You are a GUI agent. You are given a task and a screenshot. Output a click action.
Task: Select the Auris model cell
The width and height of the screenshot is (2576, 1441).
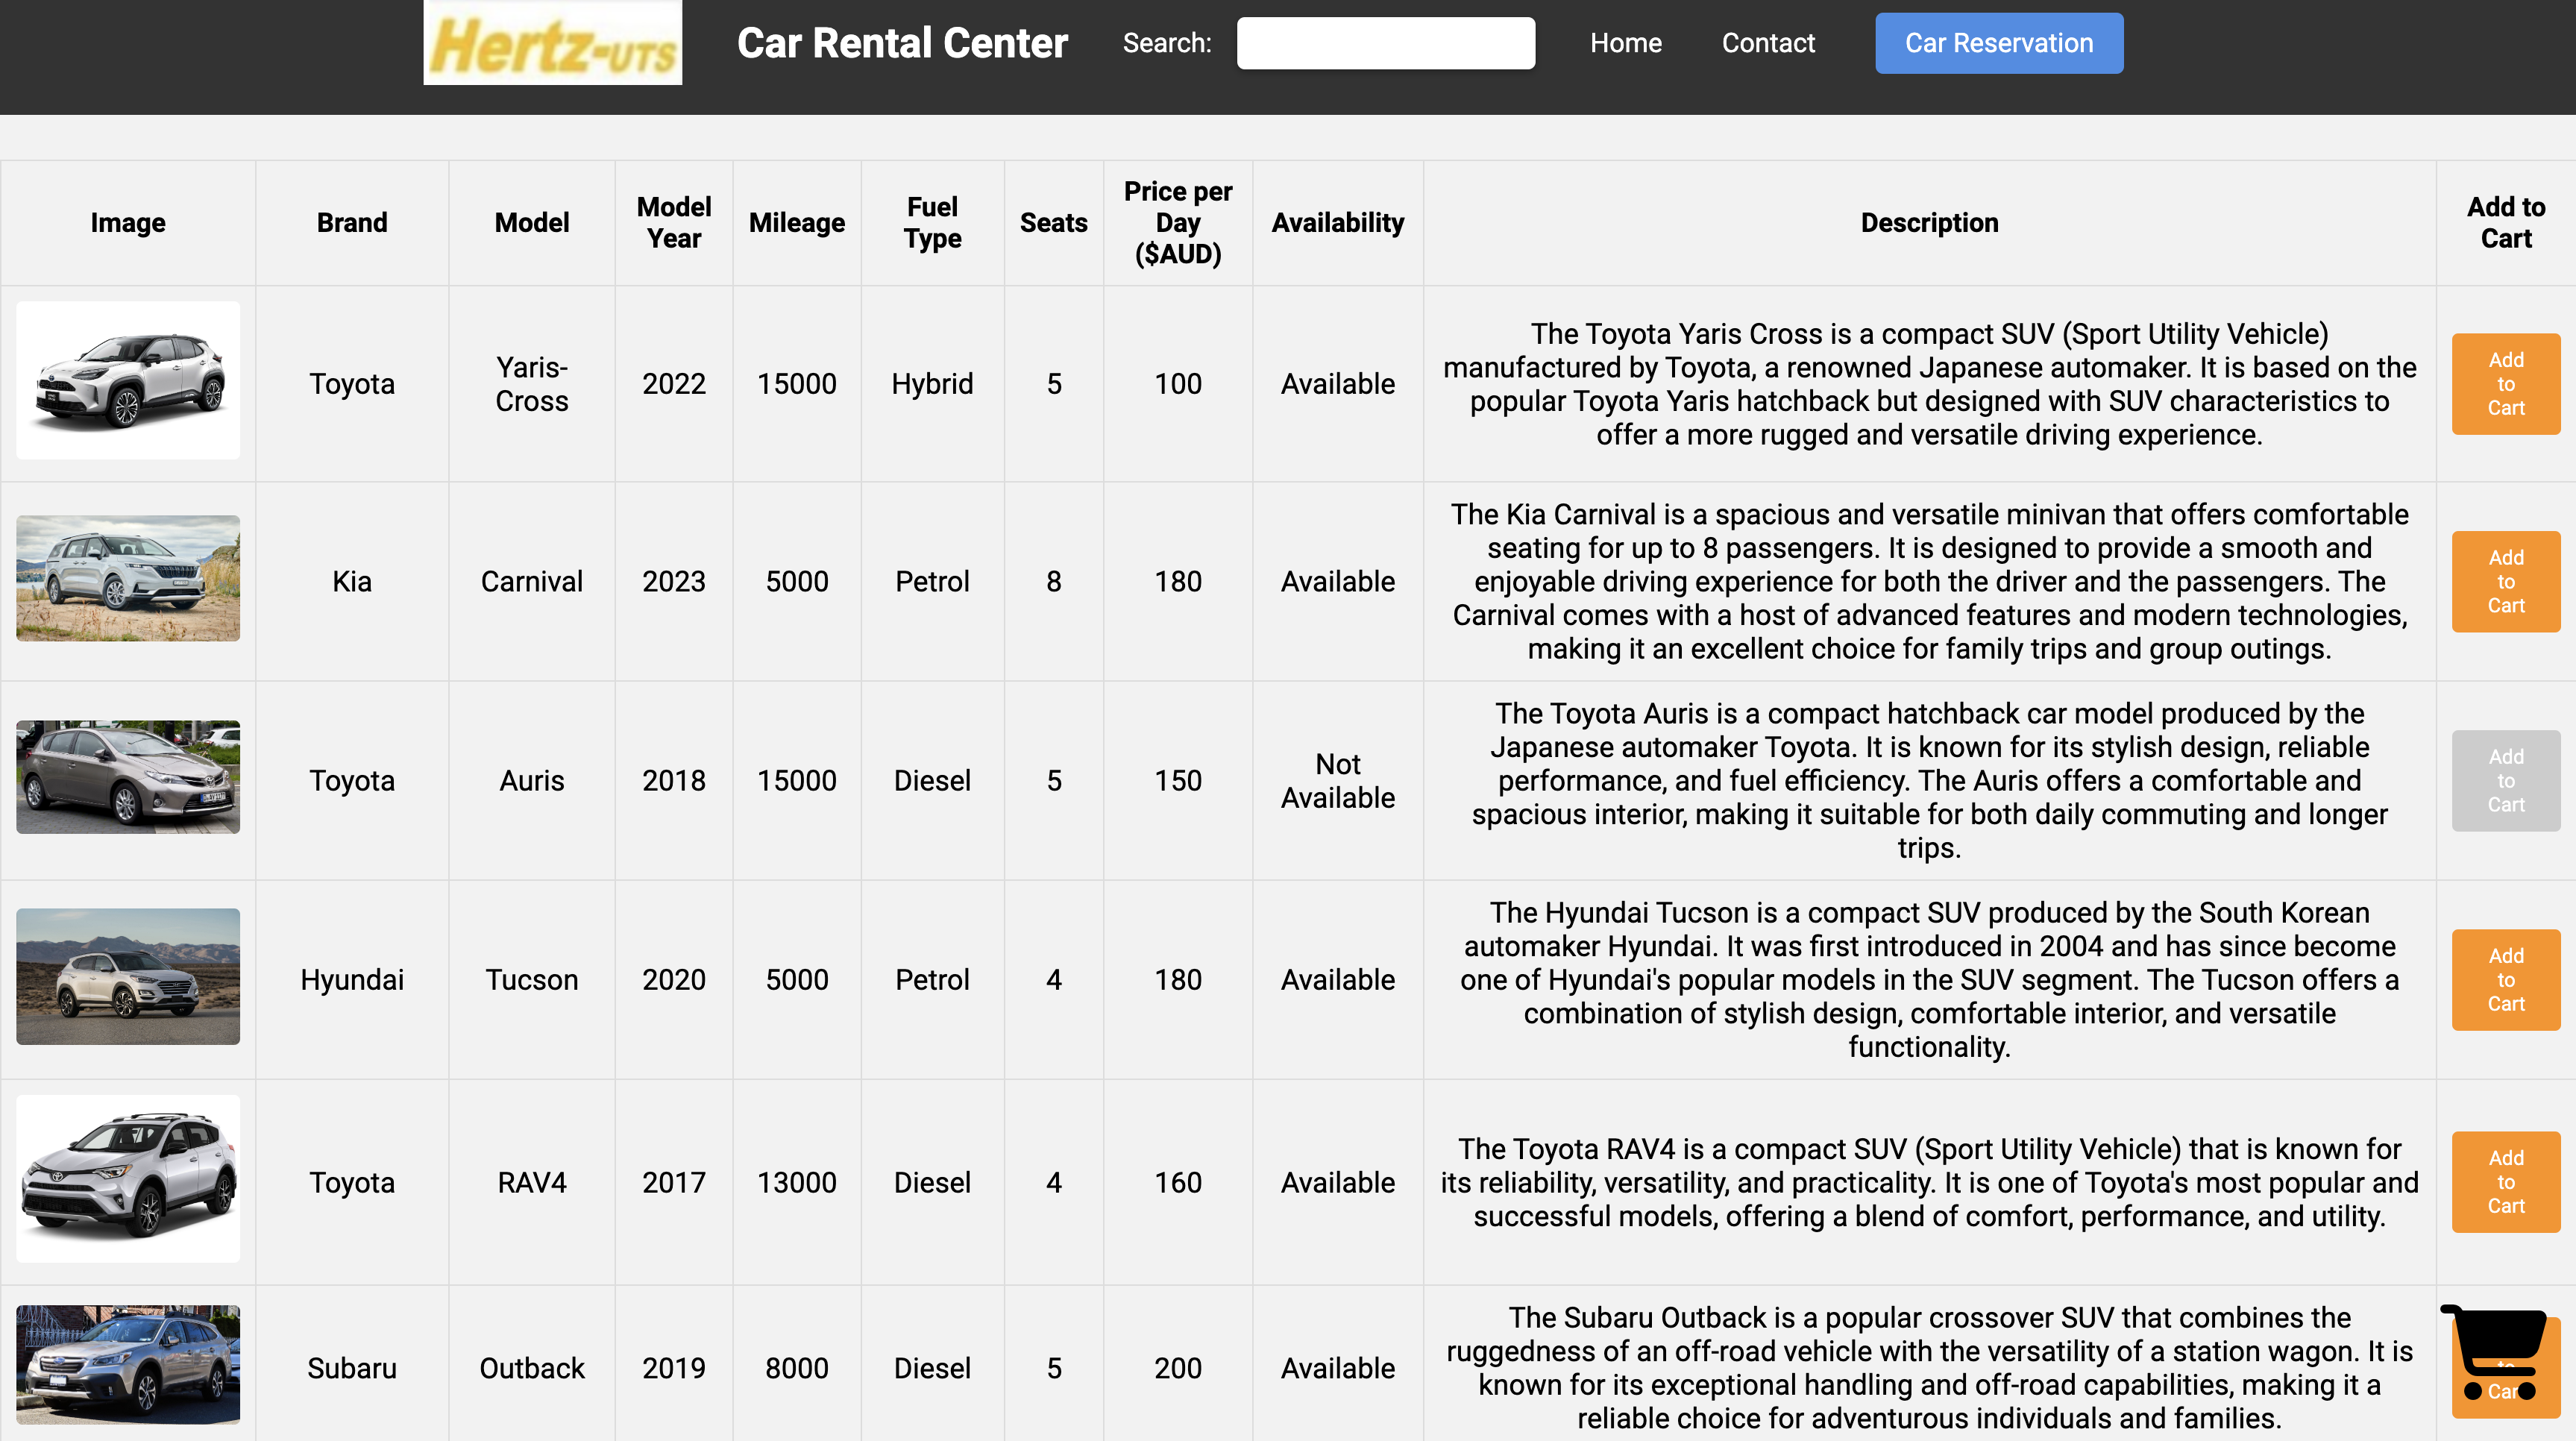[532, 781]
